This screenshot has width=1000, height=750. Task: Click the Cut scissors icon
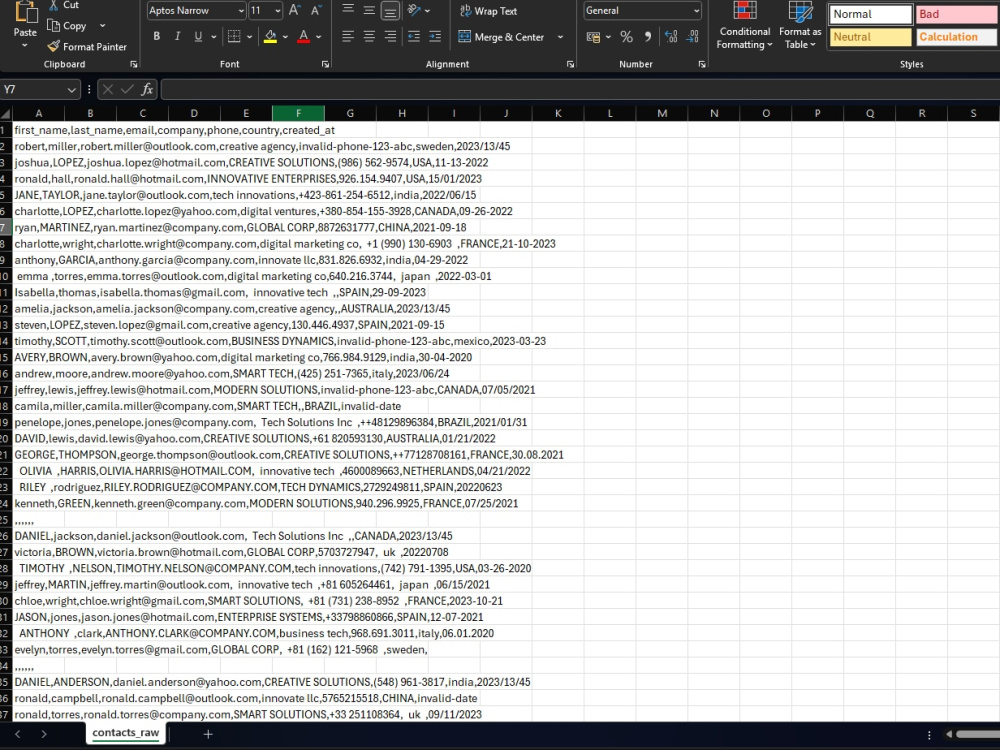coord(54,5)
